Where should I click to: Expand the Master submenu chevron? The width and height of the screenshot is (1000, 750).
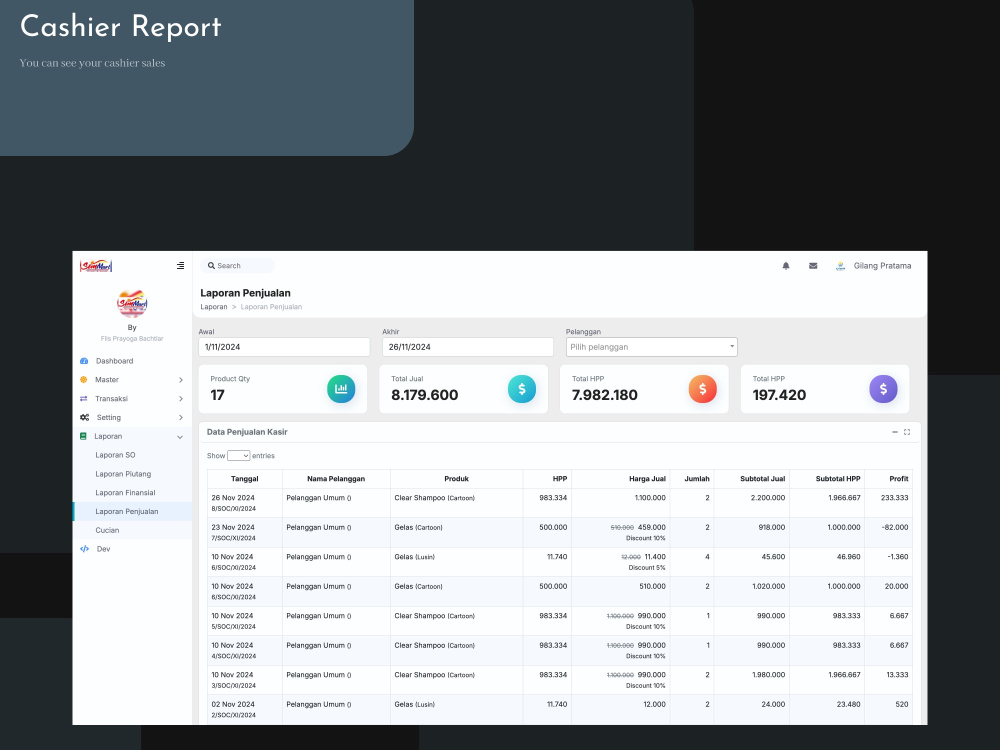[x=180, y=380]
